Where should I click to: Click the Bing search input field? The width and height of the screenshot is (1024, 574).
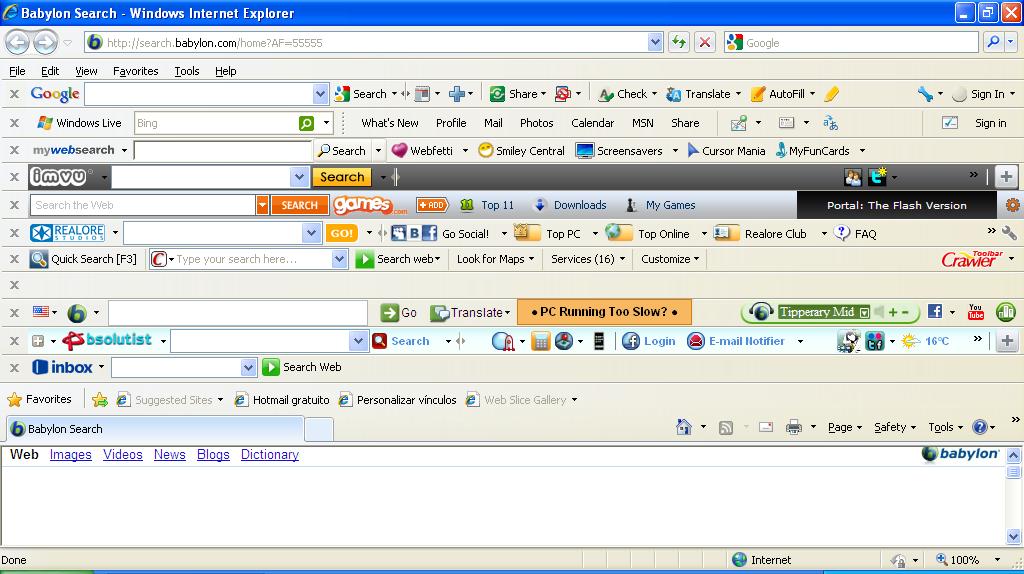click(215, 123)
